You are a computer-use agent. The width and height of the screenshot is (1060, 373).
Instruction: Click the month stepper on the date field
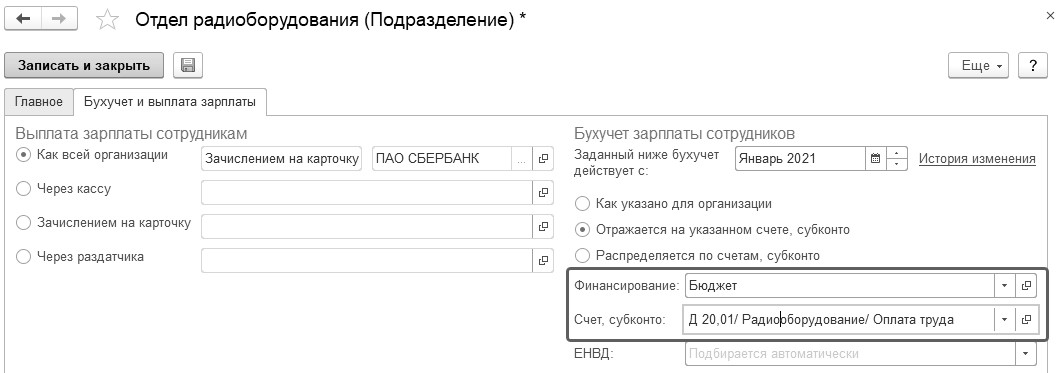[x=896, y=159]
